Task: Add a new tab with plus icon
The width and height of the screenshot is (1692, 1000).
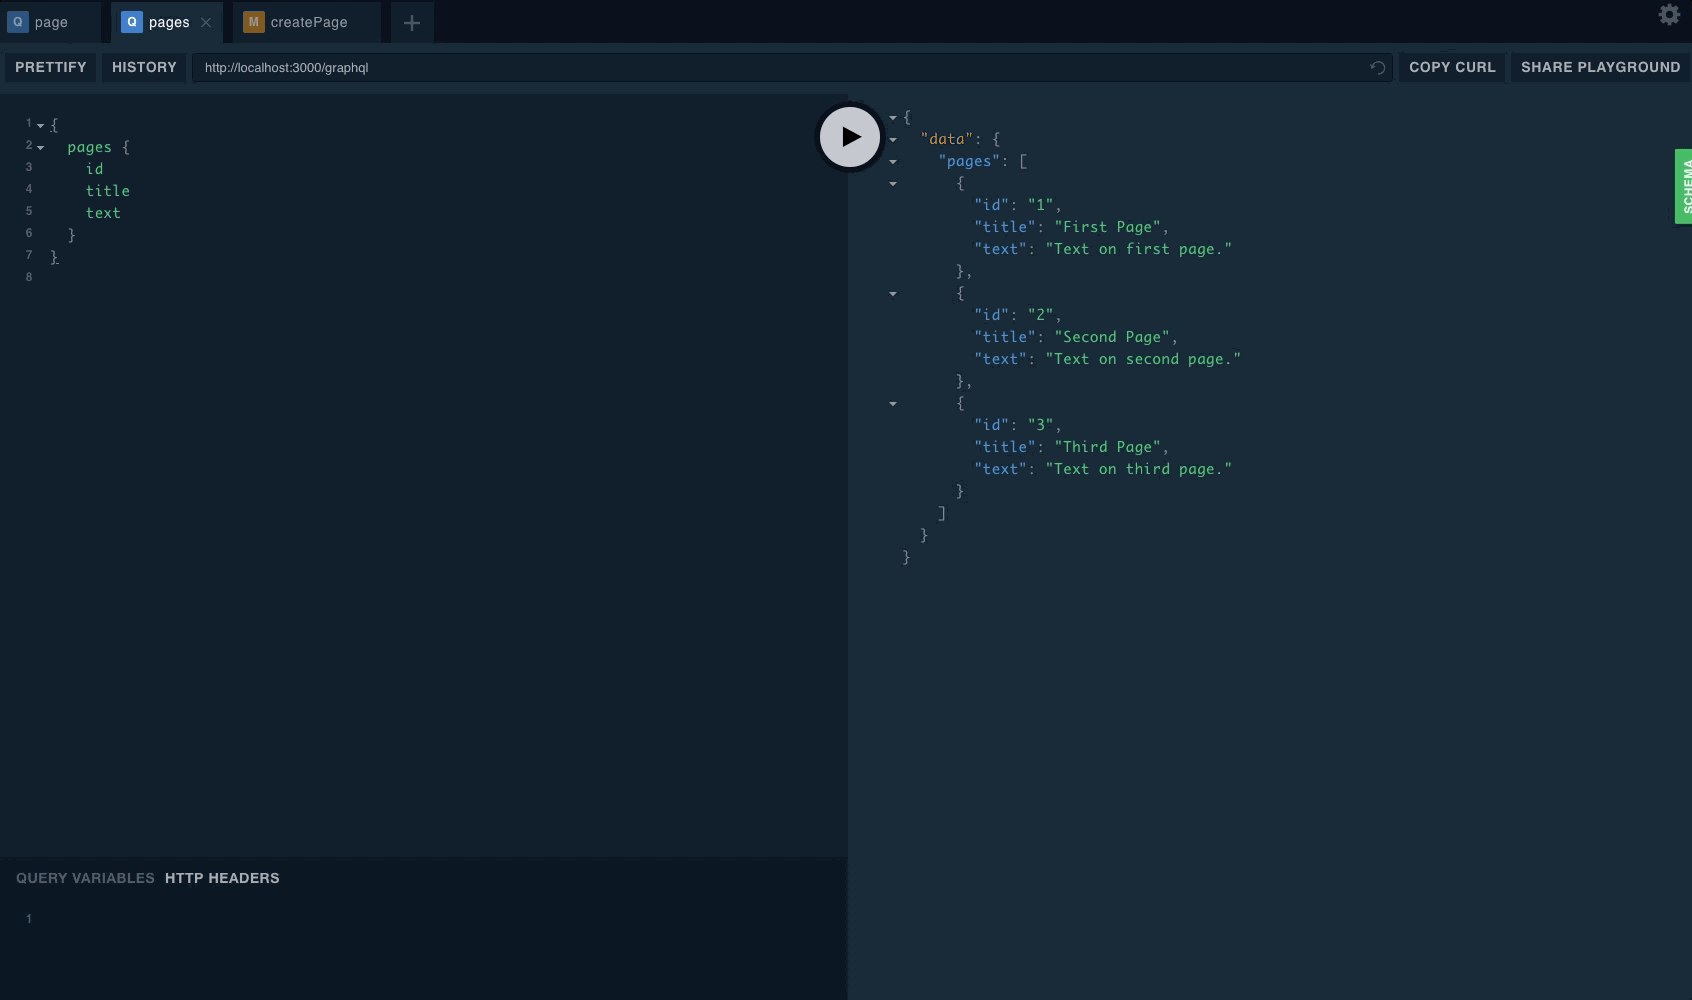Action: coord(411,22)
